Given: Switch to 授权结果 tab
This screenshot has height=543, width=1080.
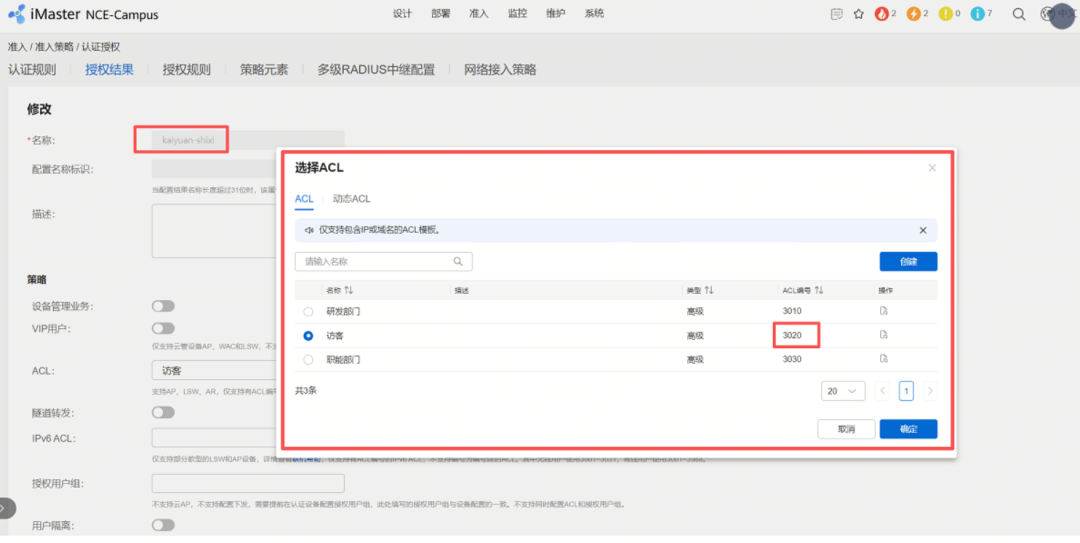Looking at the screenshot, I should (x=110, y=70).
